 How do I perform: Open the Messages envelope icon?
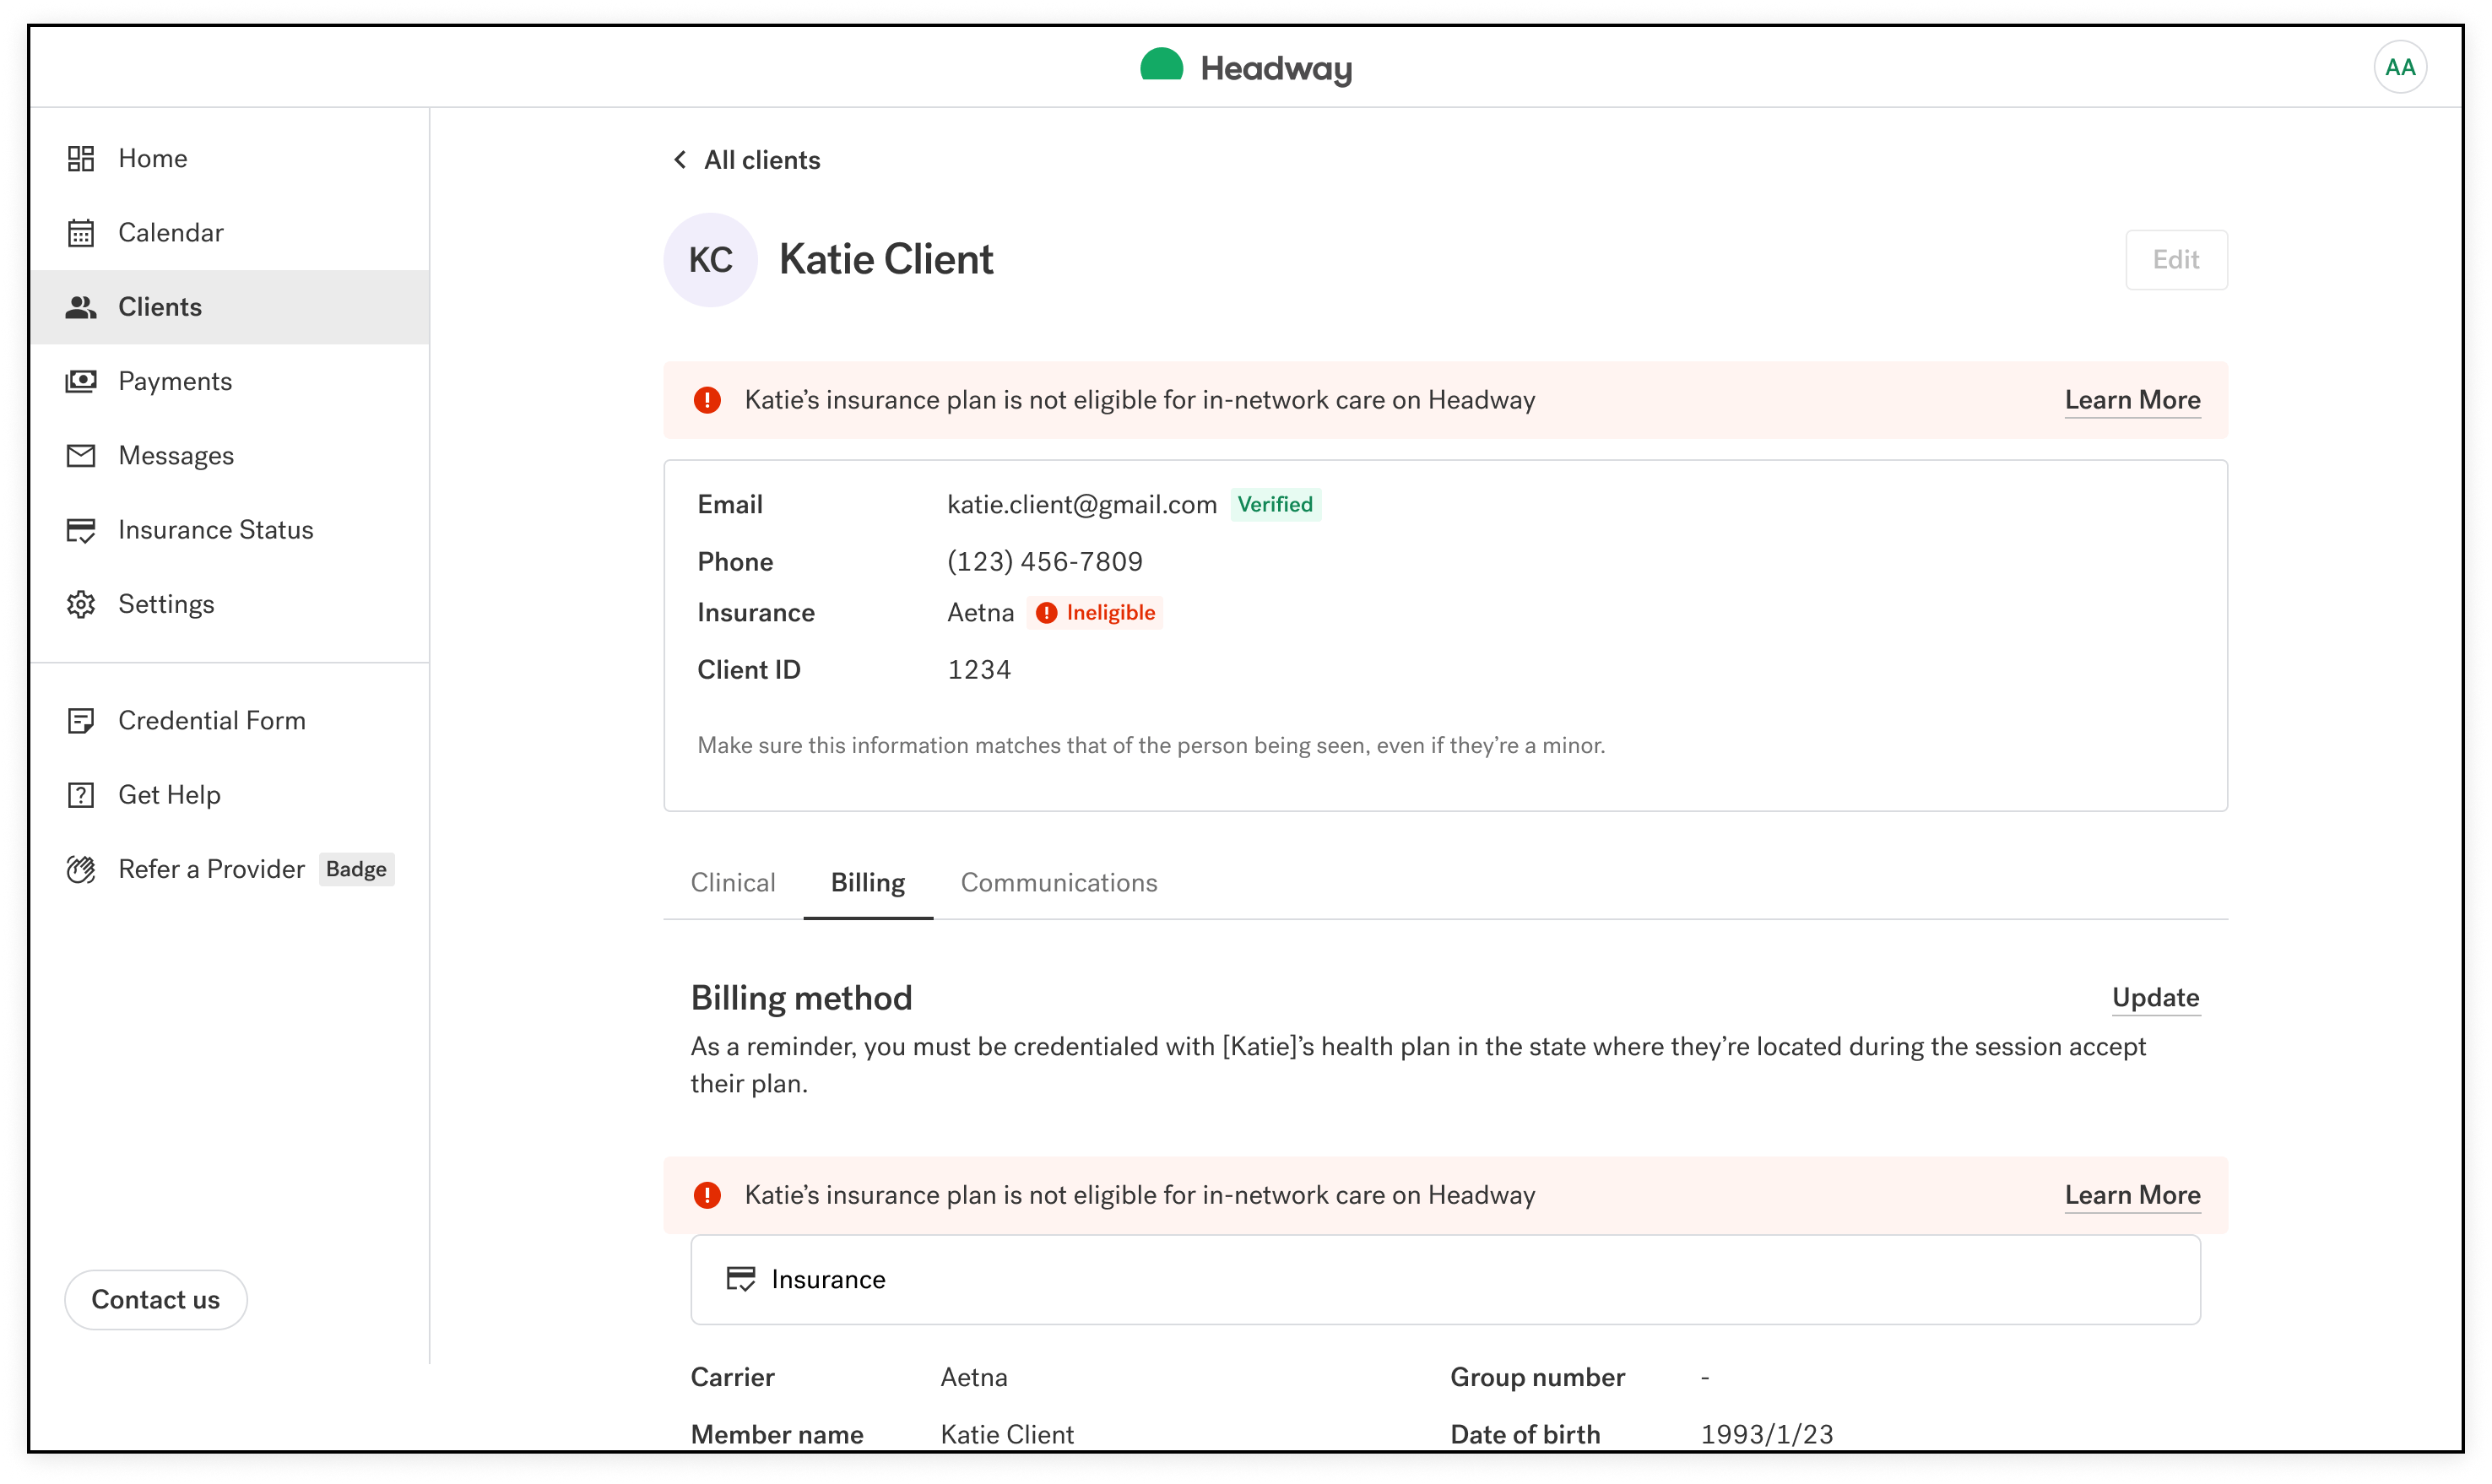81,455
